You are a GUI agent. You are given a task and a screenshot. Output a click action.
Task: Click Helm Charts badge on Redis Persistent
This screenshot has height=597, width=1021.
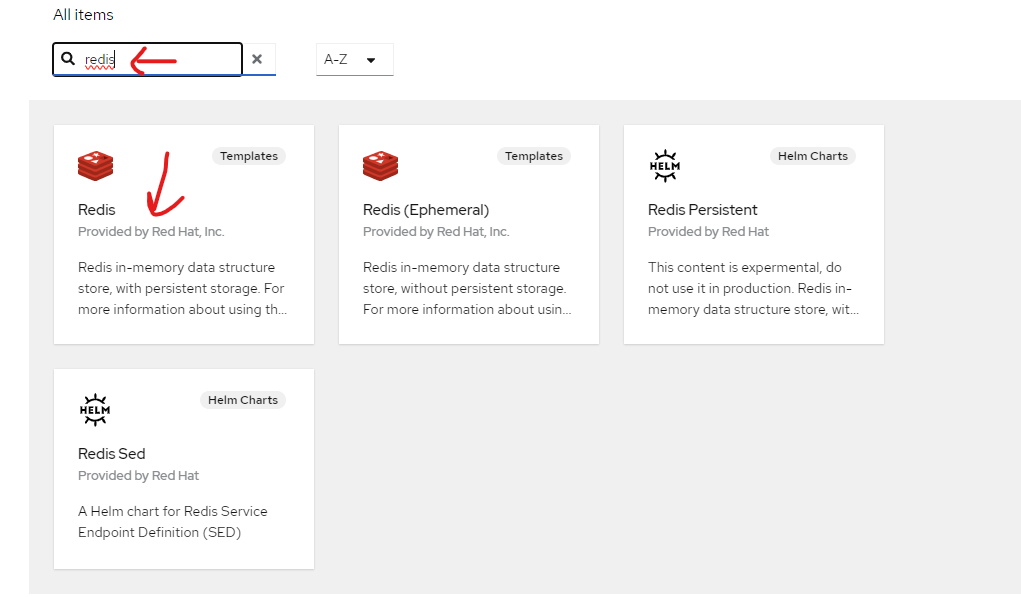813,156
